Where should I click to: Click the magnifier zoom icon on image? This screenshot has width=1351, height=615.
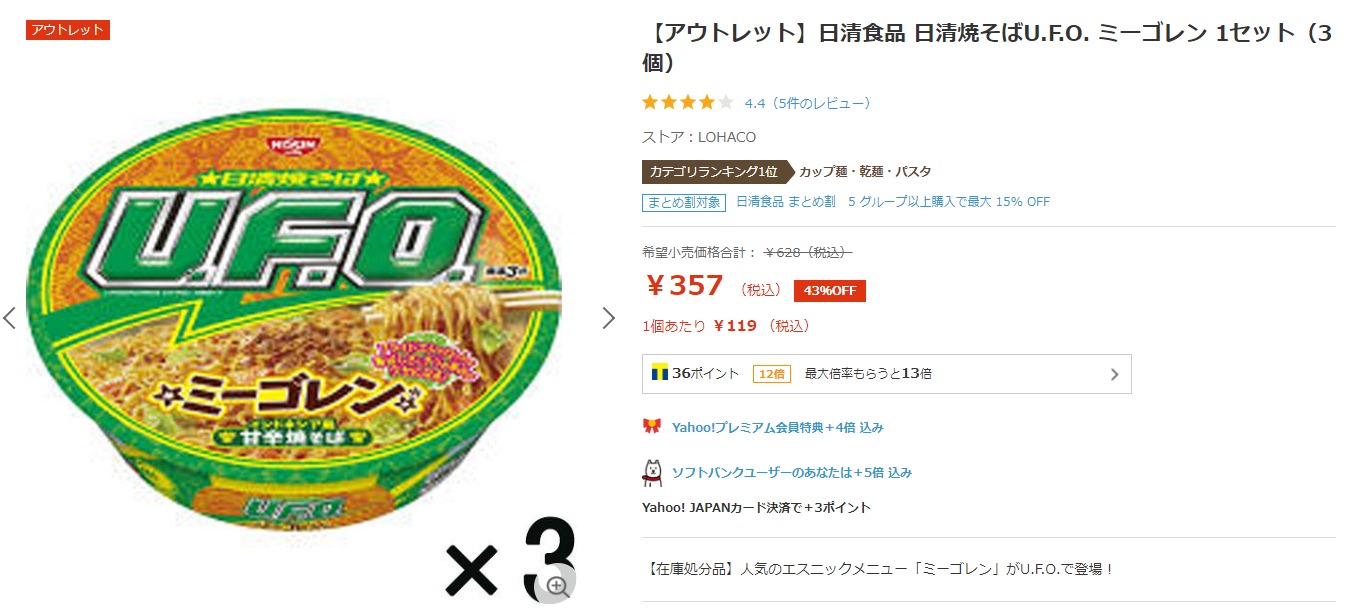pos(557,586)
